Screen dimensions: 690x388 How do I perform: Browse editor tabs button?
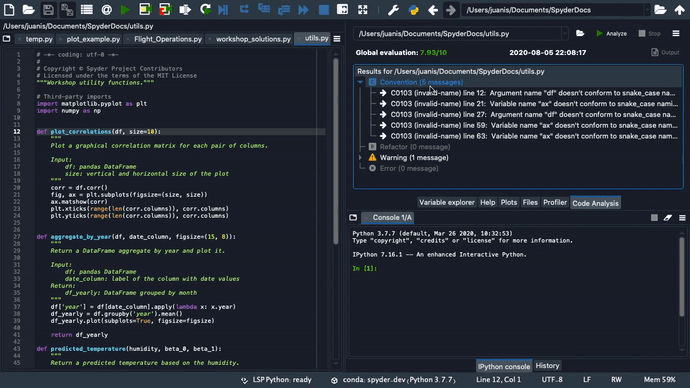(7, 39)
